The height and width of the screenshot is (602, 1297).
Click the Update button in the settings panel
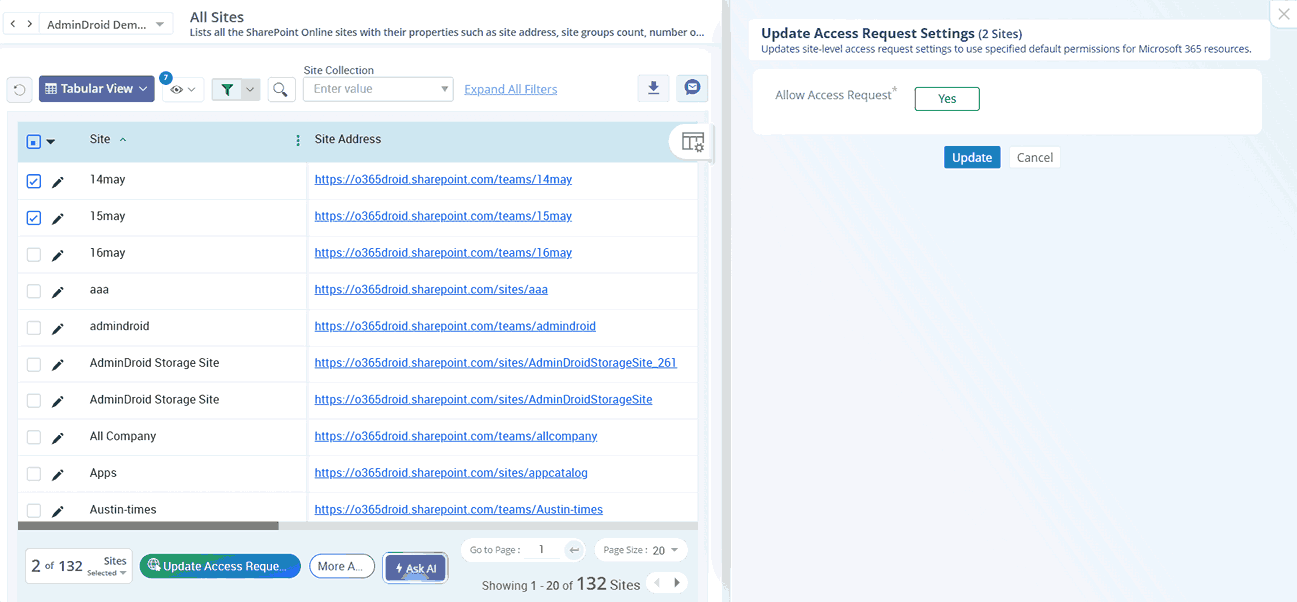coord(971,157)
